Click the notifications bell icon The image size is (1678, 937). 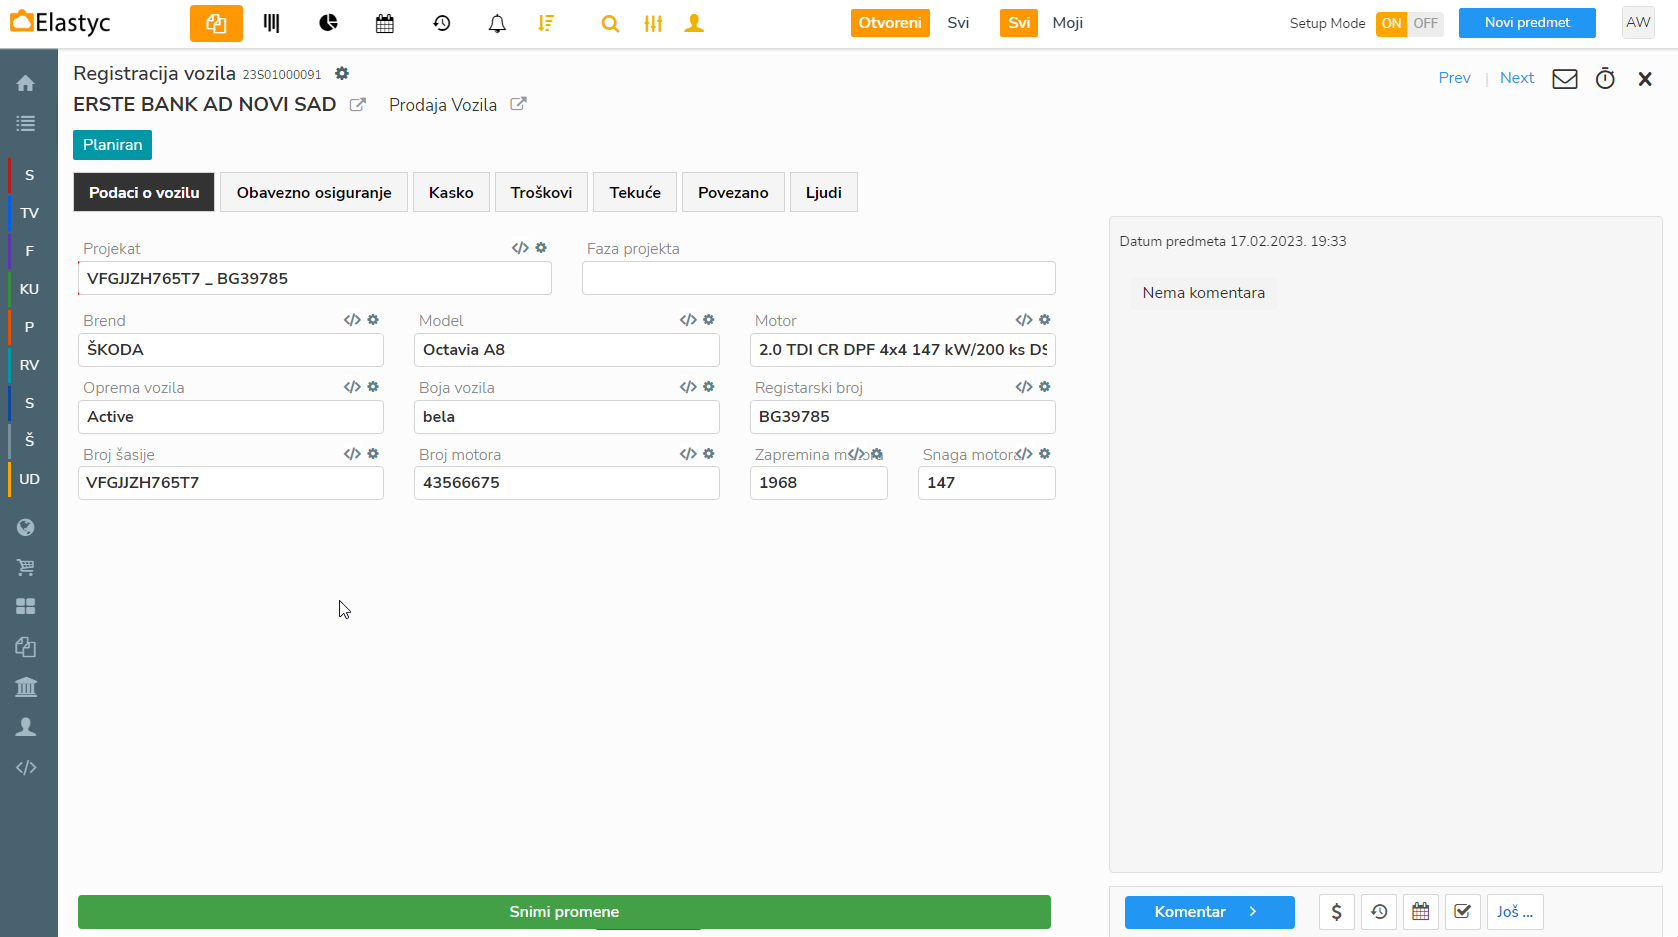click(497, 23)
